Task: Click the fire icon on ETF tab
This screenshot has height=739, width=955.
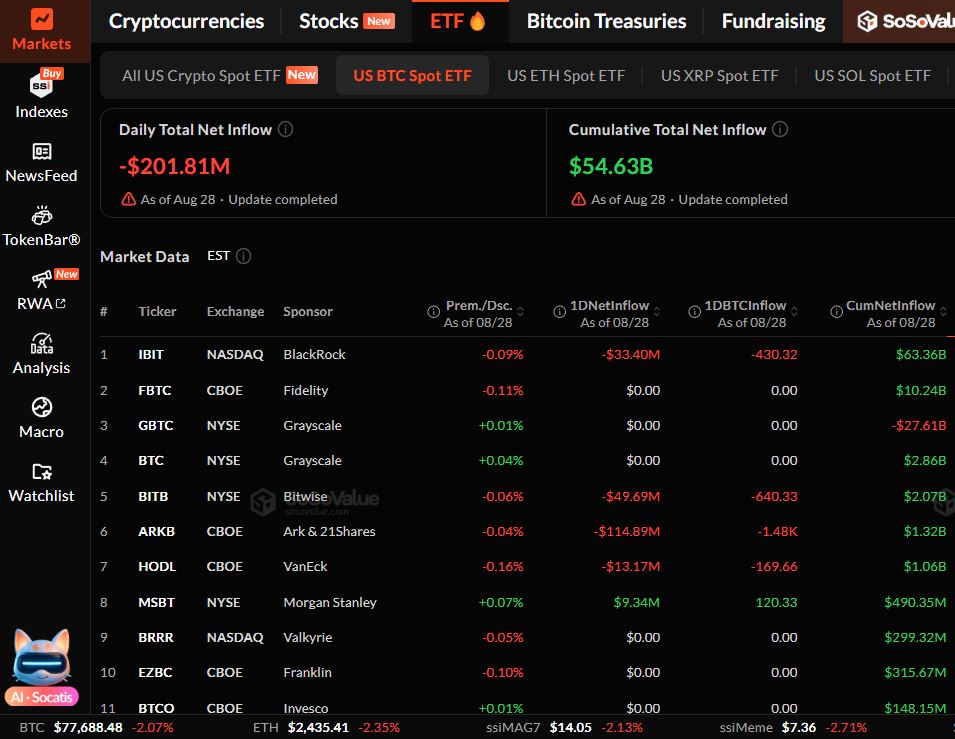Action: pyautogui.click(x=478, y=21)
